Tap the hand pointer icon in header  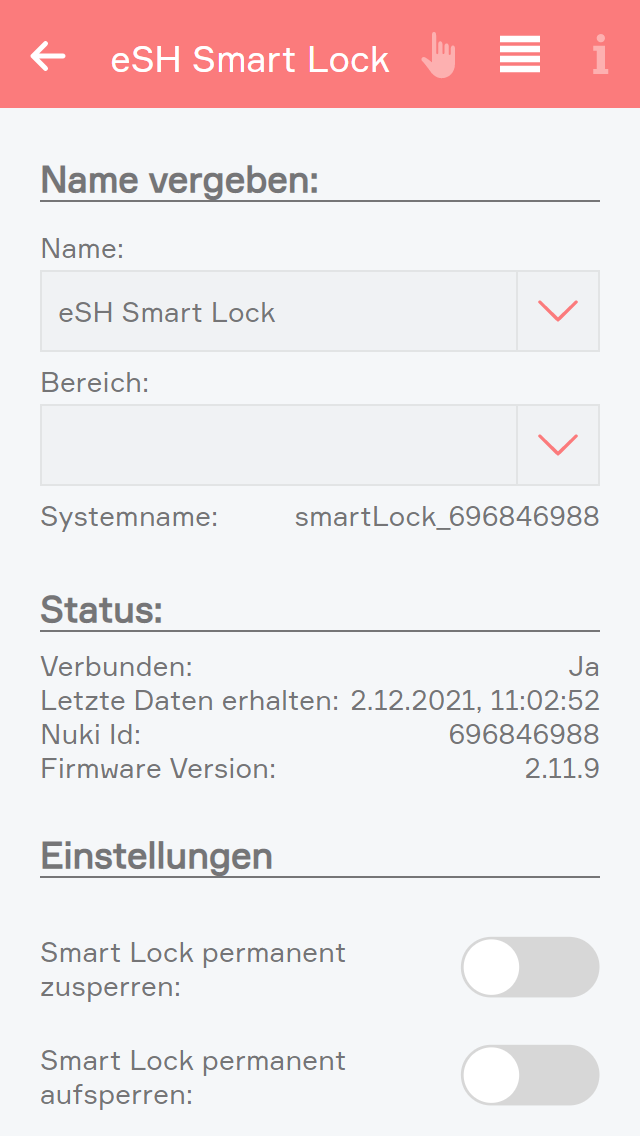coord(438,56)
